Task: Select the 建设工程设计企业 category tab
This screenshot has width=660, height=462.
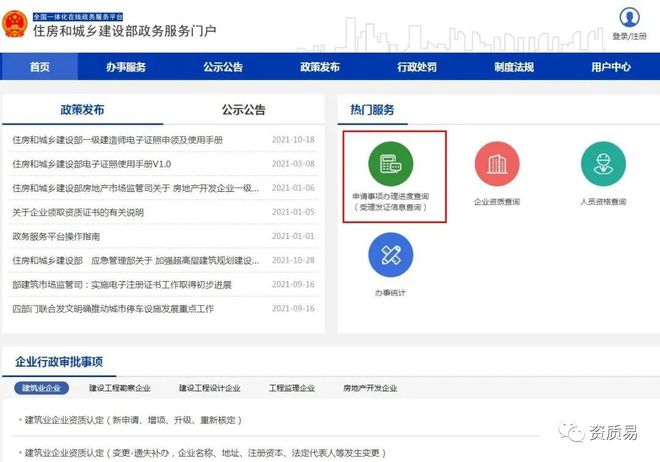Action: pyautogui.click(x=210, y=388)
